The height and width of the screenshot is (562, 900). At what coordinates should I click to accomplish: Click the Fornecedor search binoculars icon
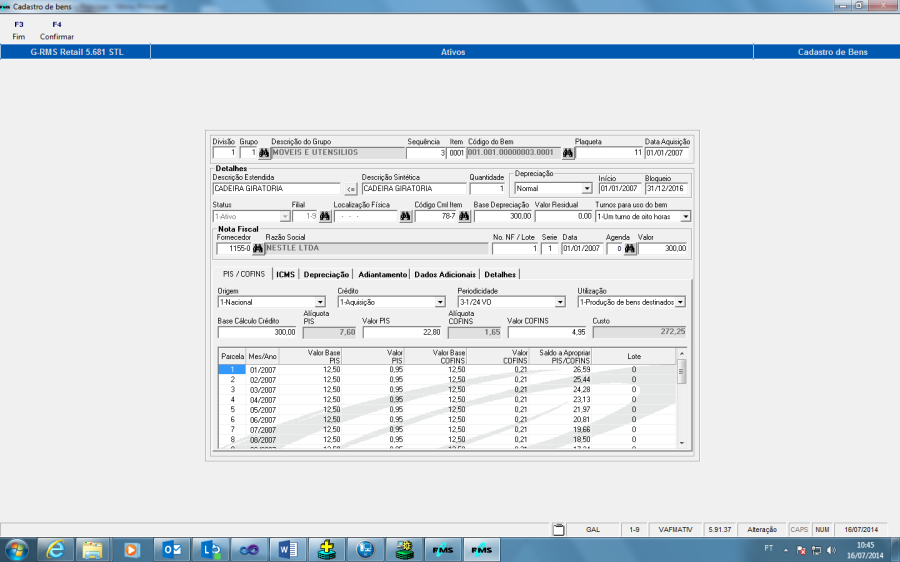(x=258, y=248)
